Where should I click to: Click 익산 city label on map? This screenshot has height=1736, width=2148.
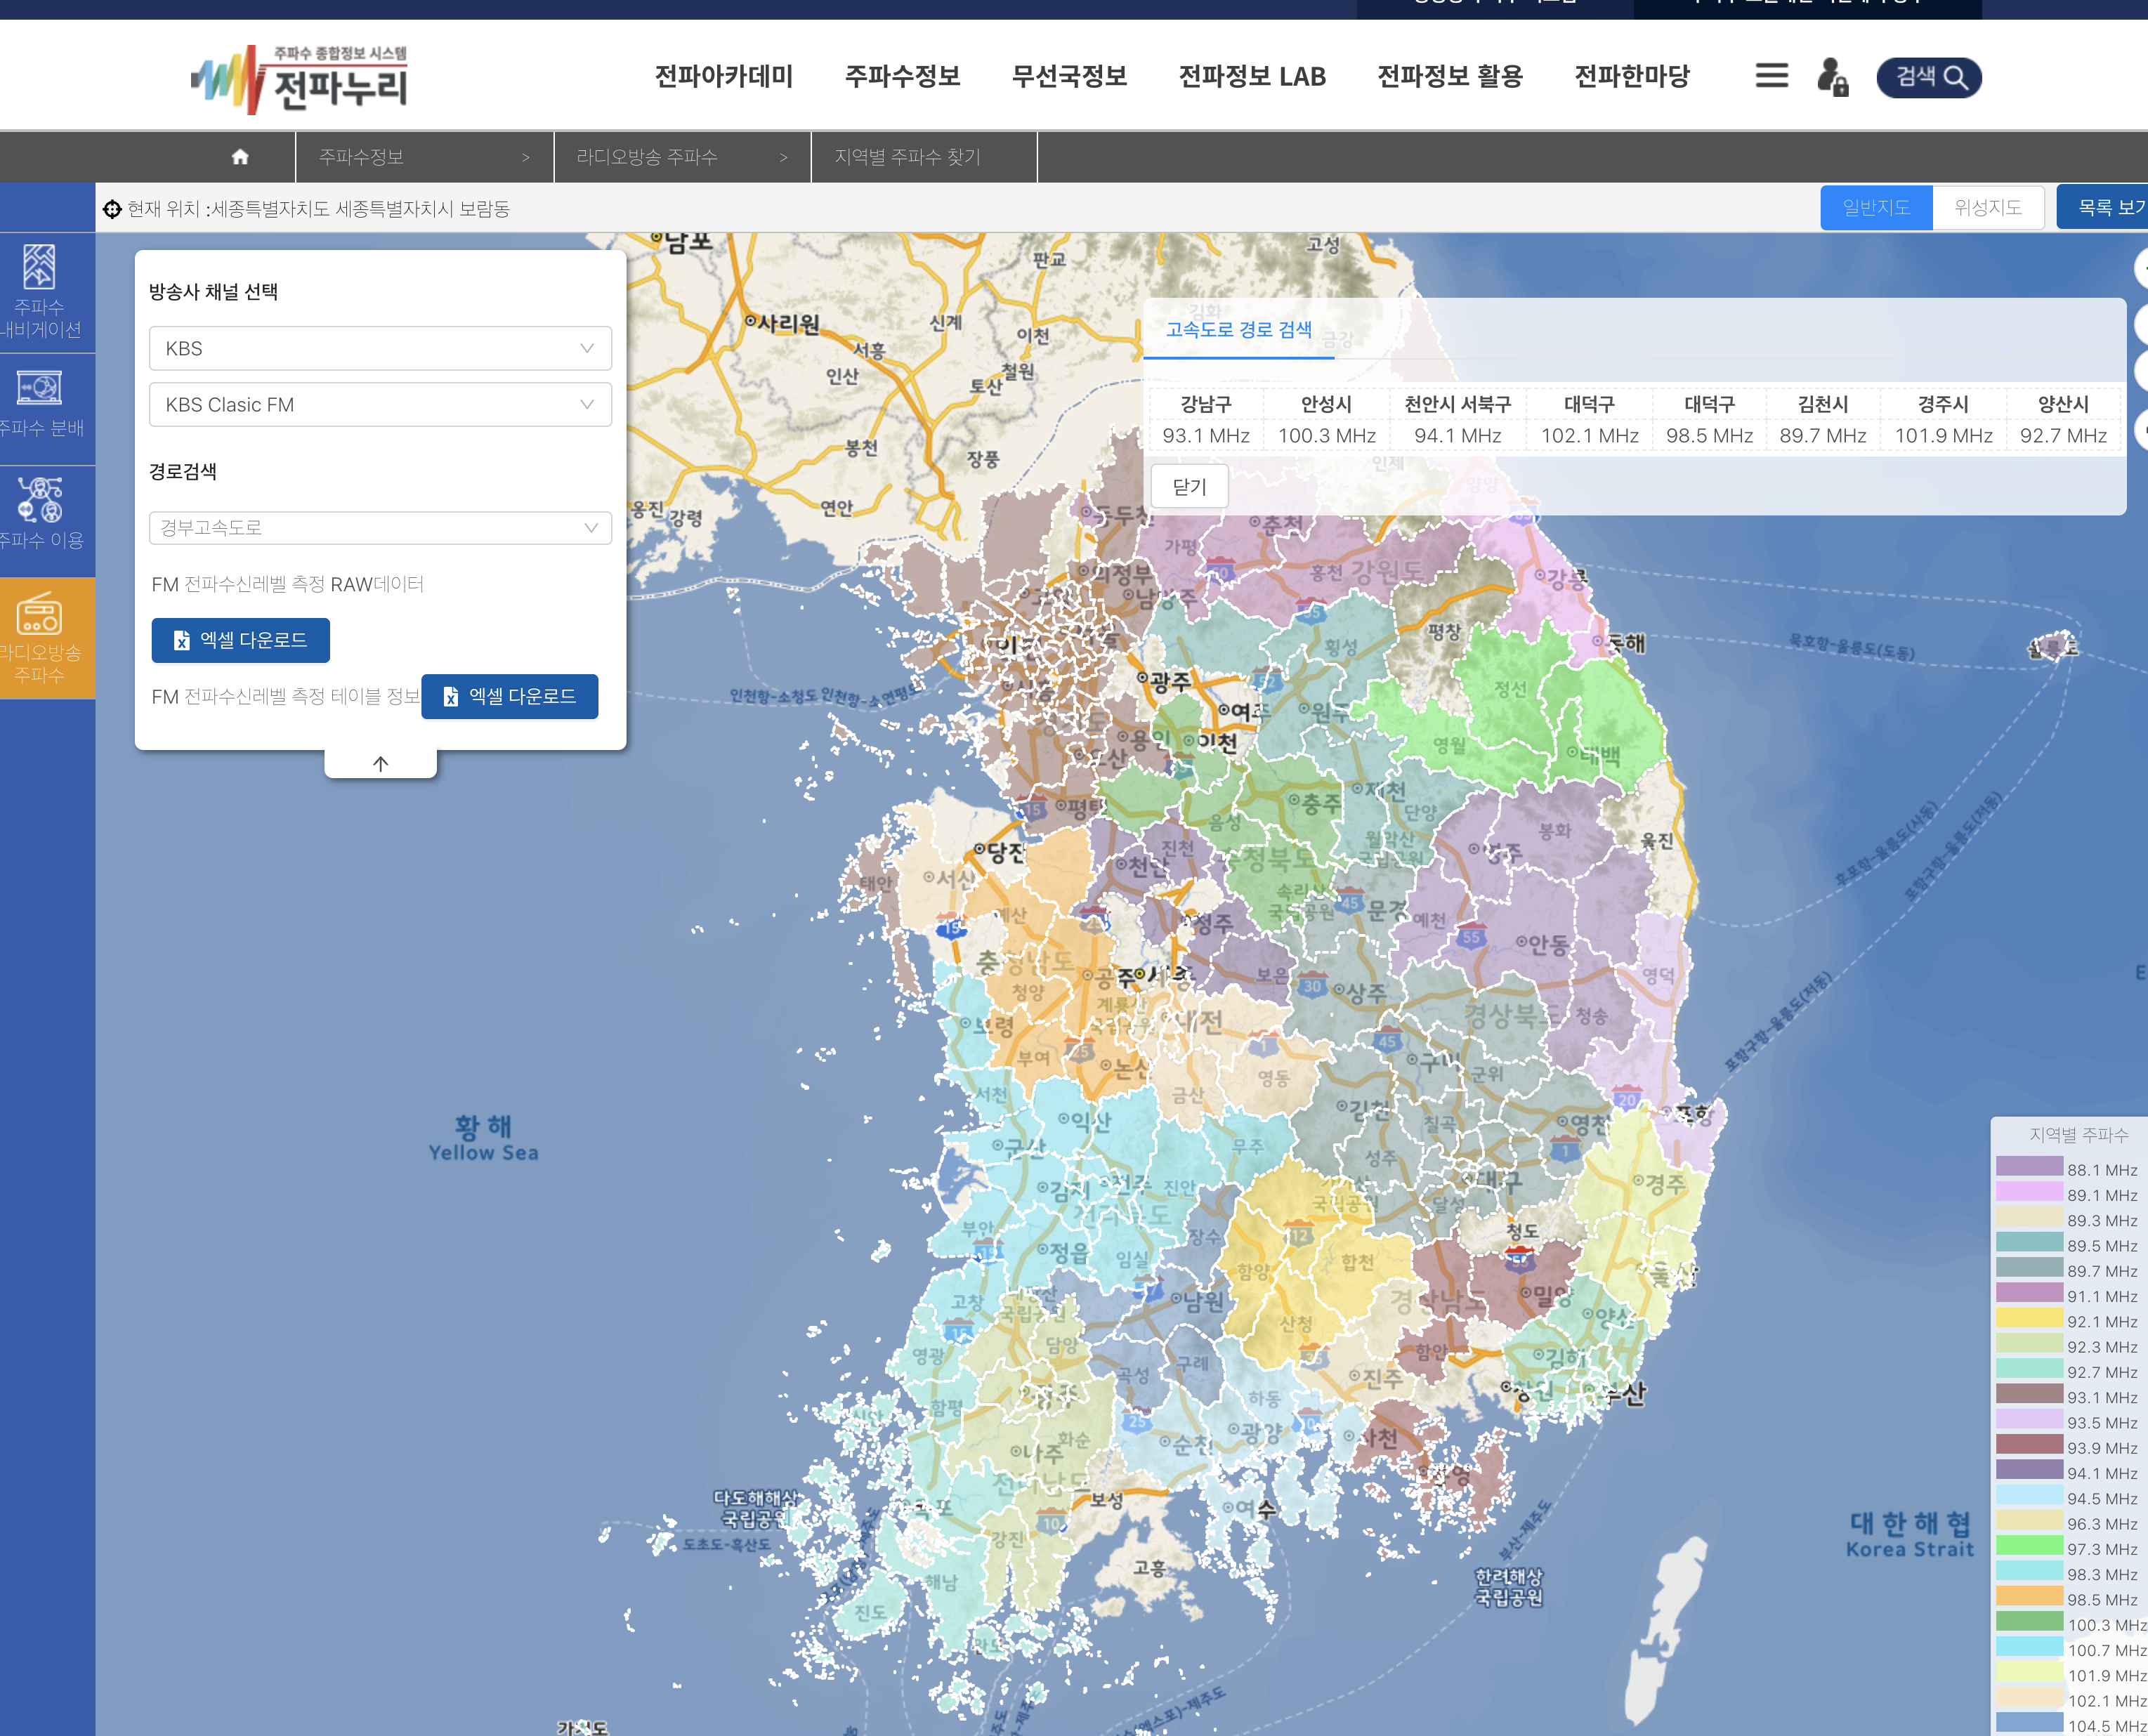coord(1084,1122)
